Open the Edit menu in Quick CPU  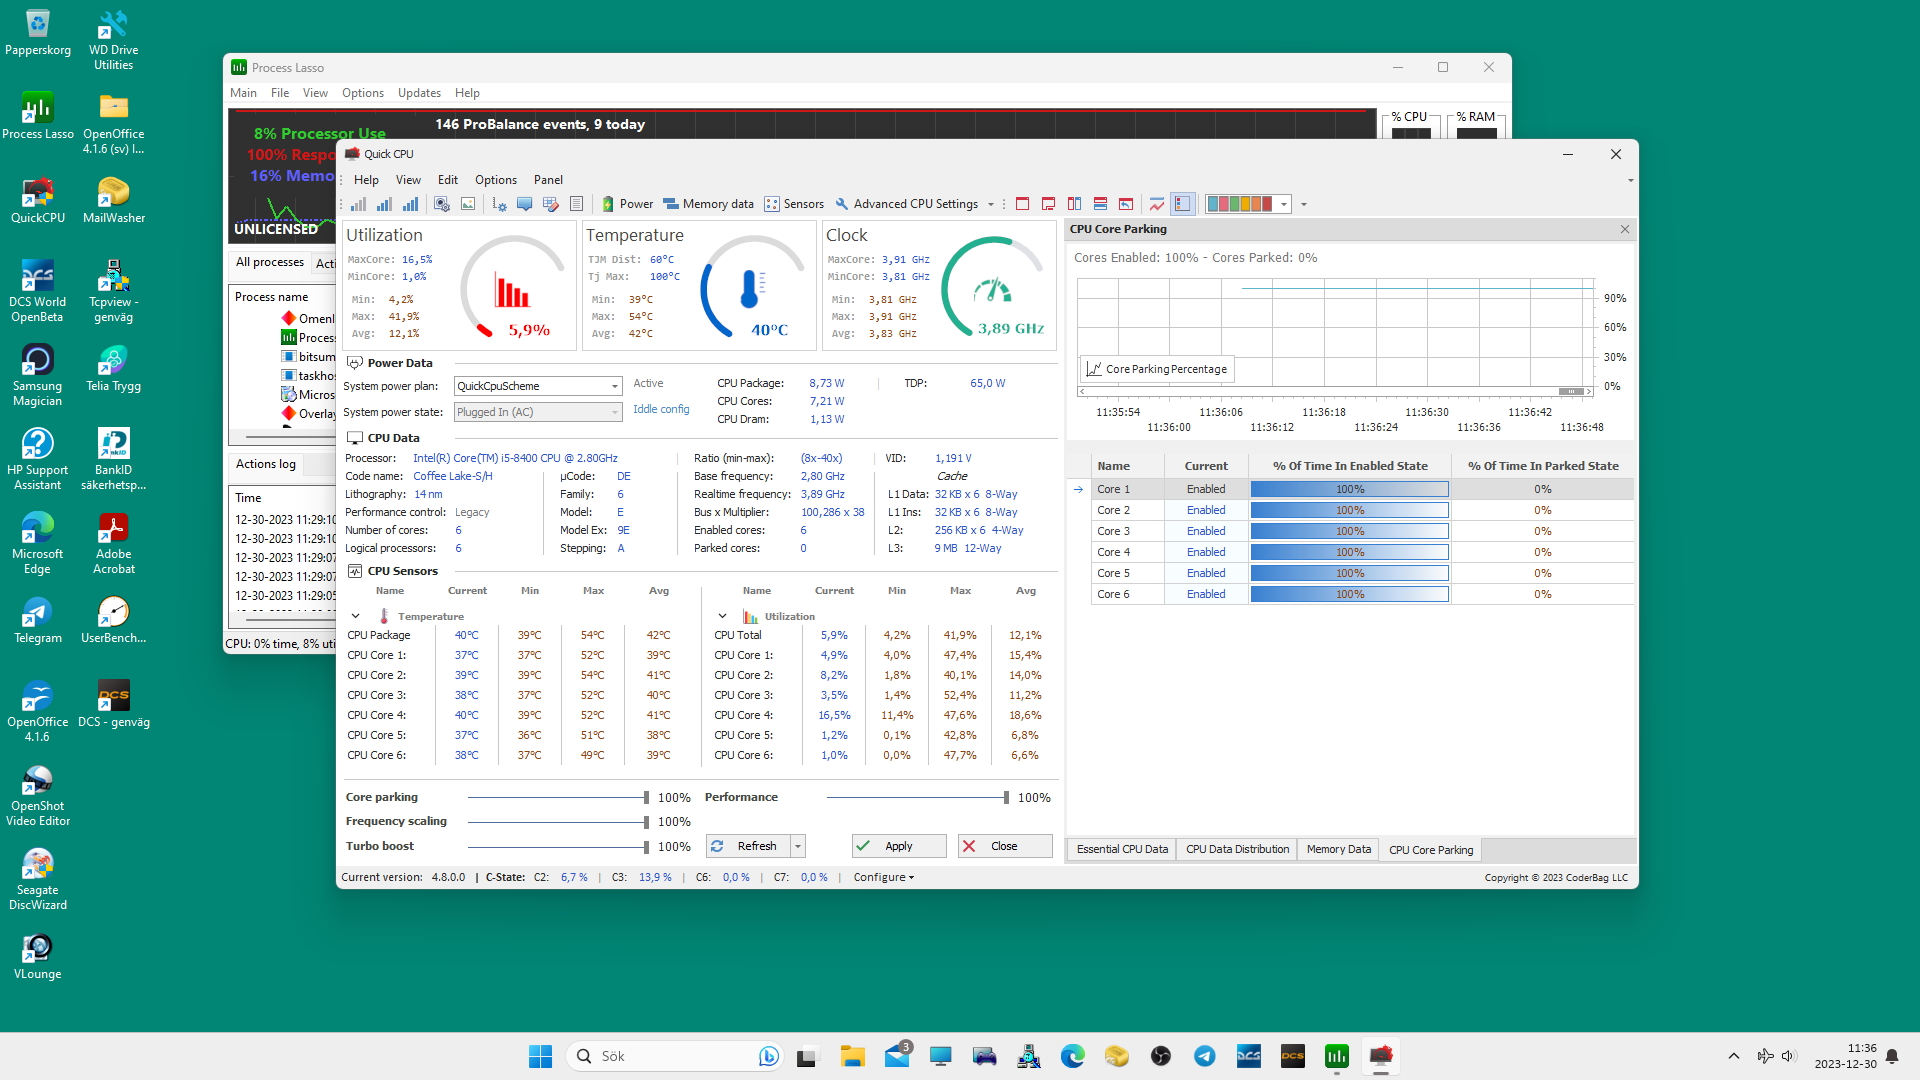[x=448, y=180]
